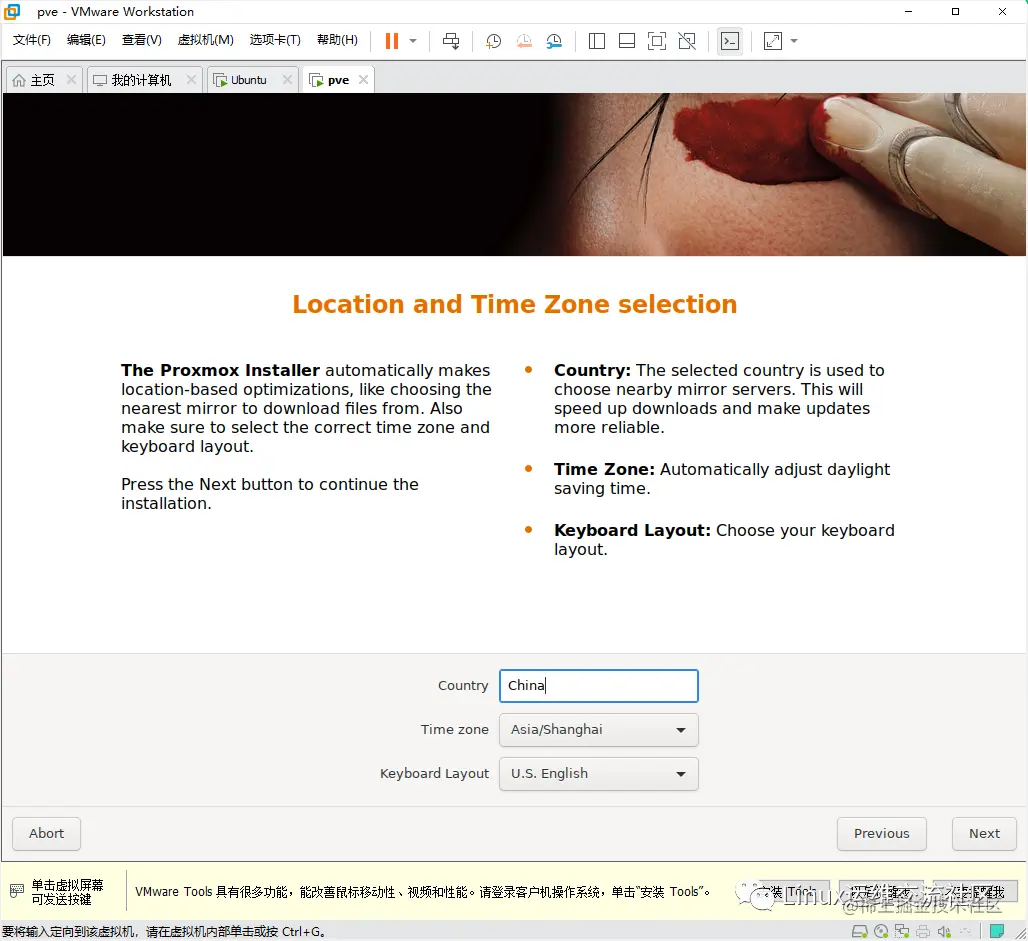Click the printer status bar icon
Viewport: 1028px width, 941px height.
click(923, 931)
